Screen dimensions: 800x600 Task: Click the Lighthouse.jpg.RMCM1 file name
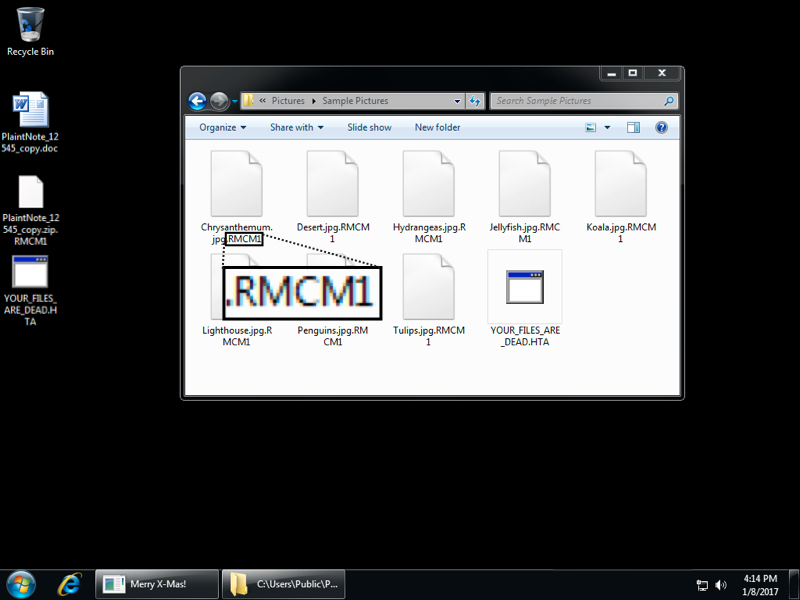click(237, 336)
